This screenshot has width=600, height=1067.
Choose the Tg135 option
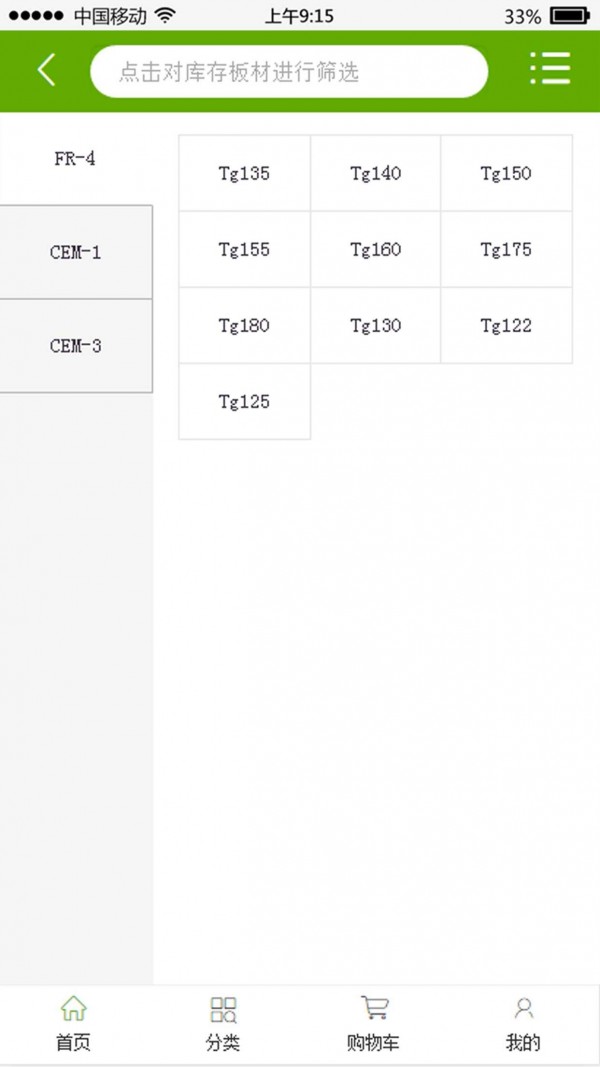tap(244, 173)
